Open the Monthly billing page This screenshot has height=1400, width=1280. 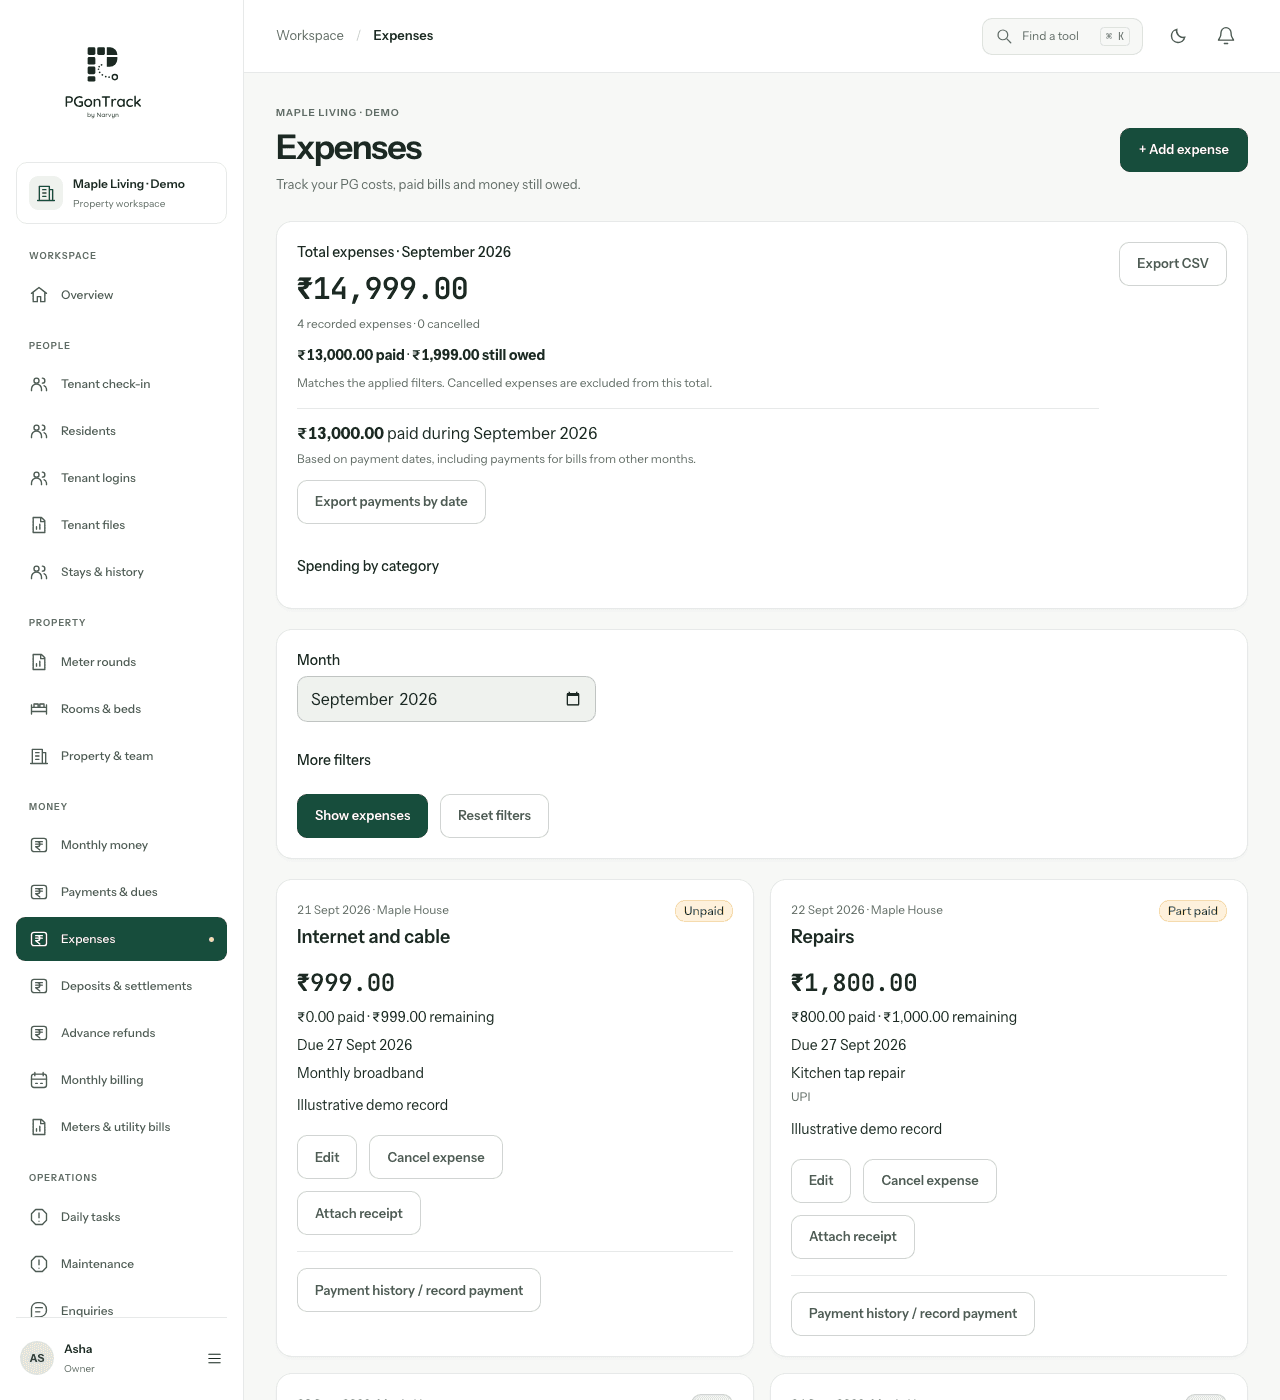pyautogui.click(x=121, y=1080)
